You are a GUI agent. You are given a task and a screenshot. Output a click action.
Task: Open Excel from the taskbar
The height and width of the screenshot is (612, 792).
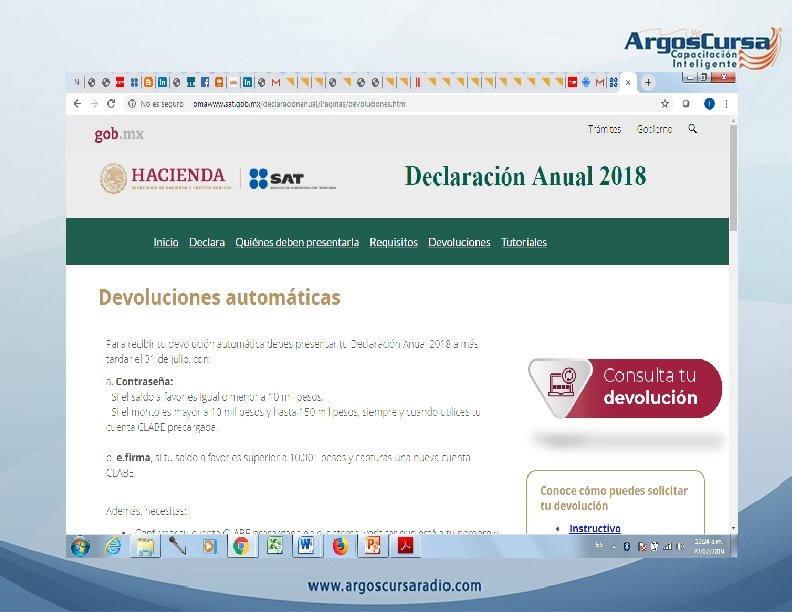coord(274,546)
